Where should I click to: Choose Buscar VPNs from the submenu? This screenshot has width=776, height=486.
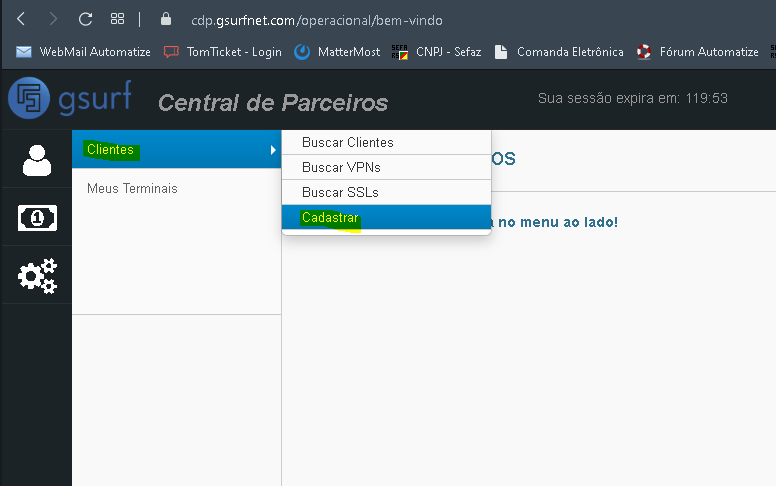point(386,167)
